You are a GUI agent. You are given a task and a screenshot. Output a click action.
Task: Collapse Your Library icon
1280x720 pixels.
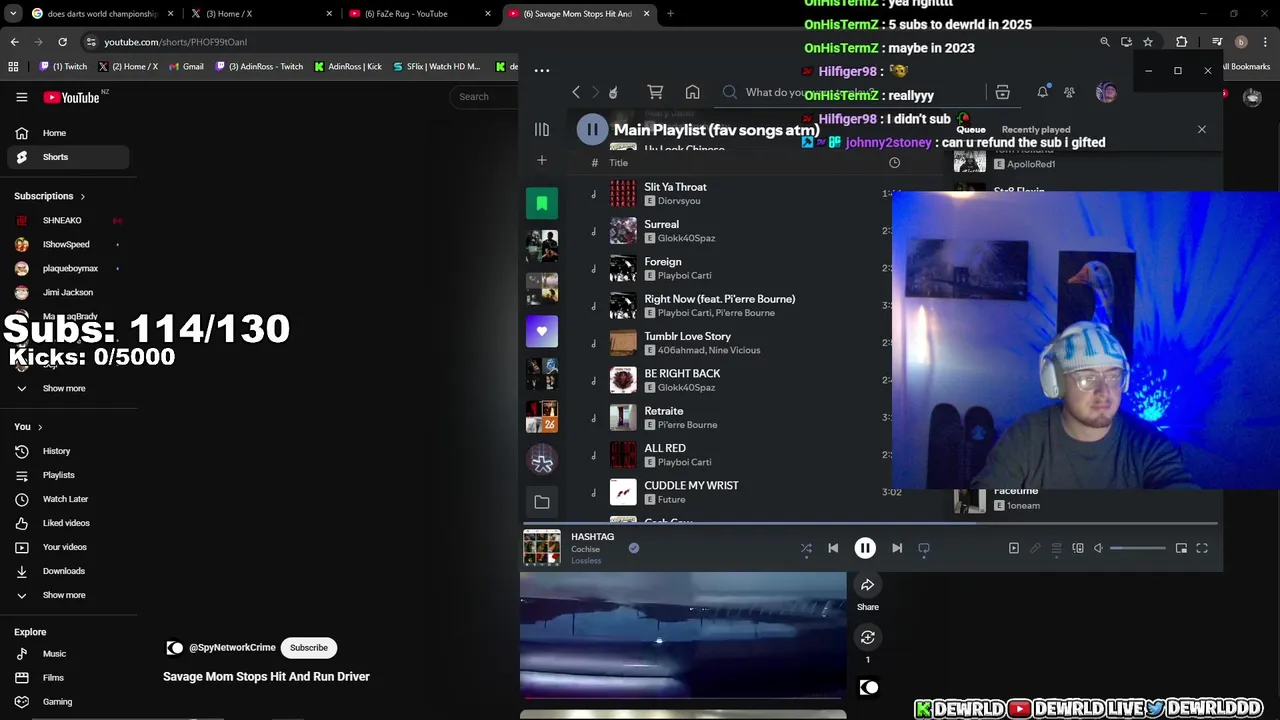click(541, 130)
